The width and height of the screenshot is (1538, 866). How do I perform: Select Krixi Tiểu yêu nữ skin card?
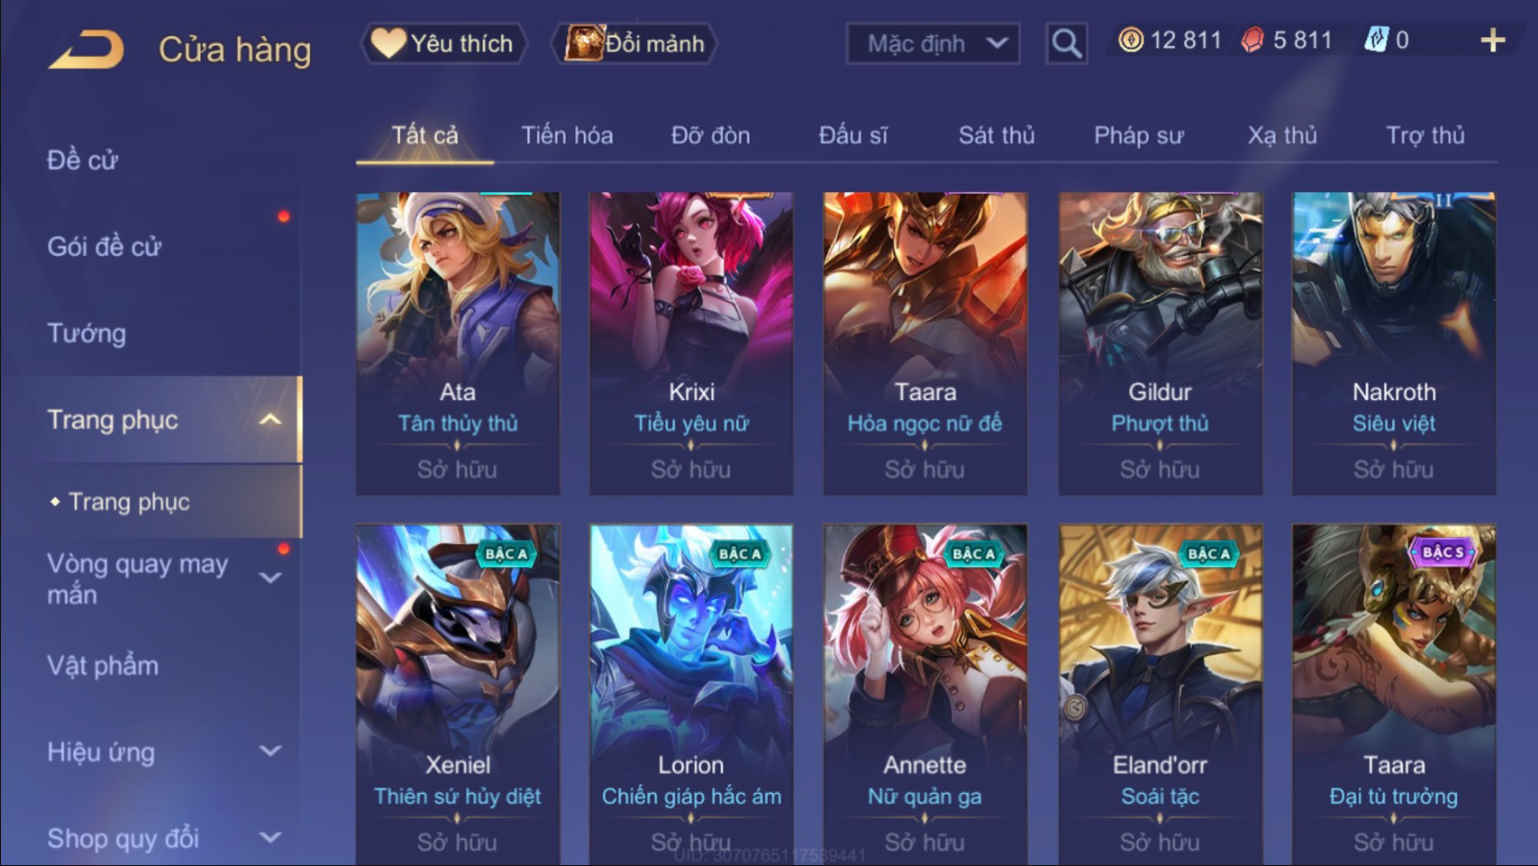coord(691,343)
